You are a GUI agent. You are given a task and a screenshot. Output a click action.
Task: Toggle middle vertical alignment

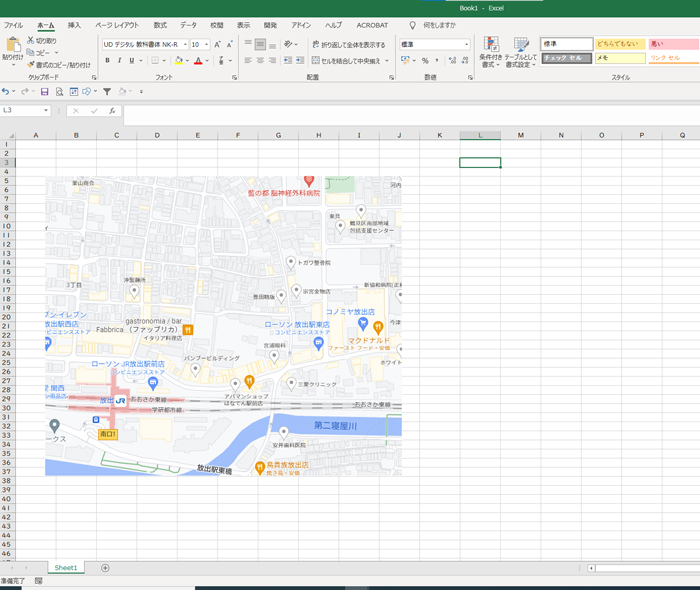point(260,44)
